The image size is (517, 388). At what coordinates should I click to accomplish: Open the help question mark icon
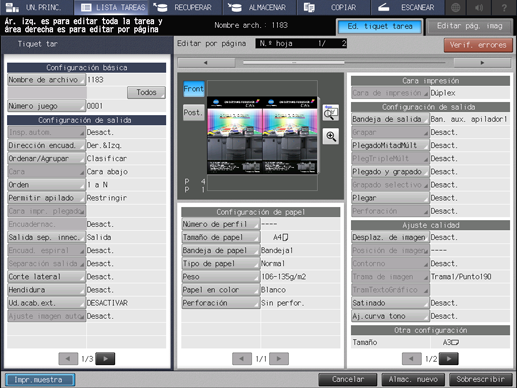[504, 7]
